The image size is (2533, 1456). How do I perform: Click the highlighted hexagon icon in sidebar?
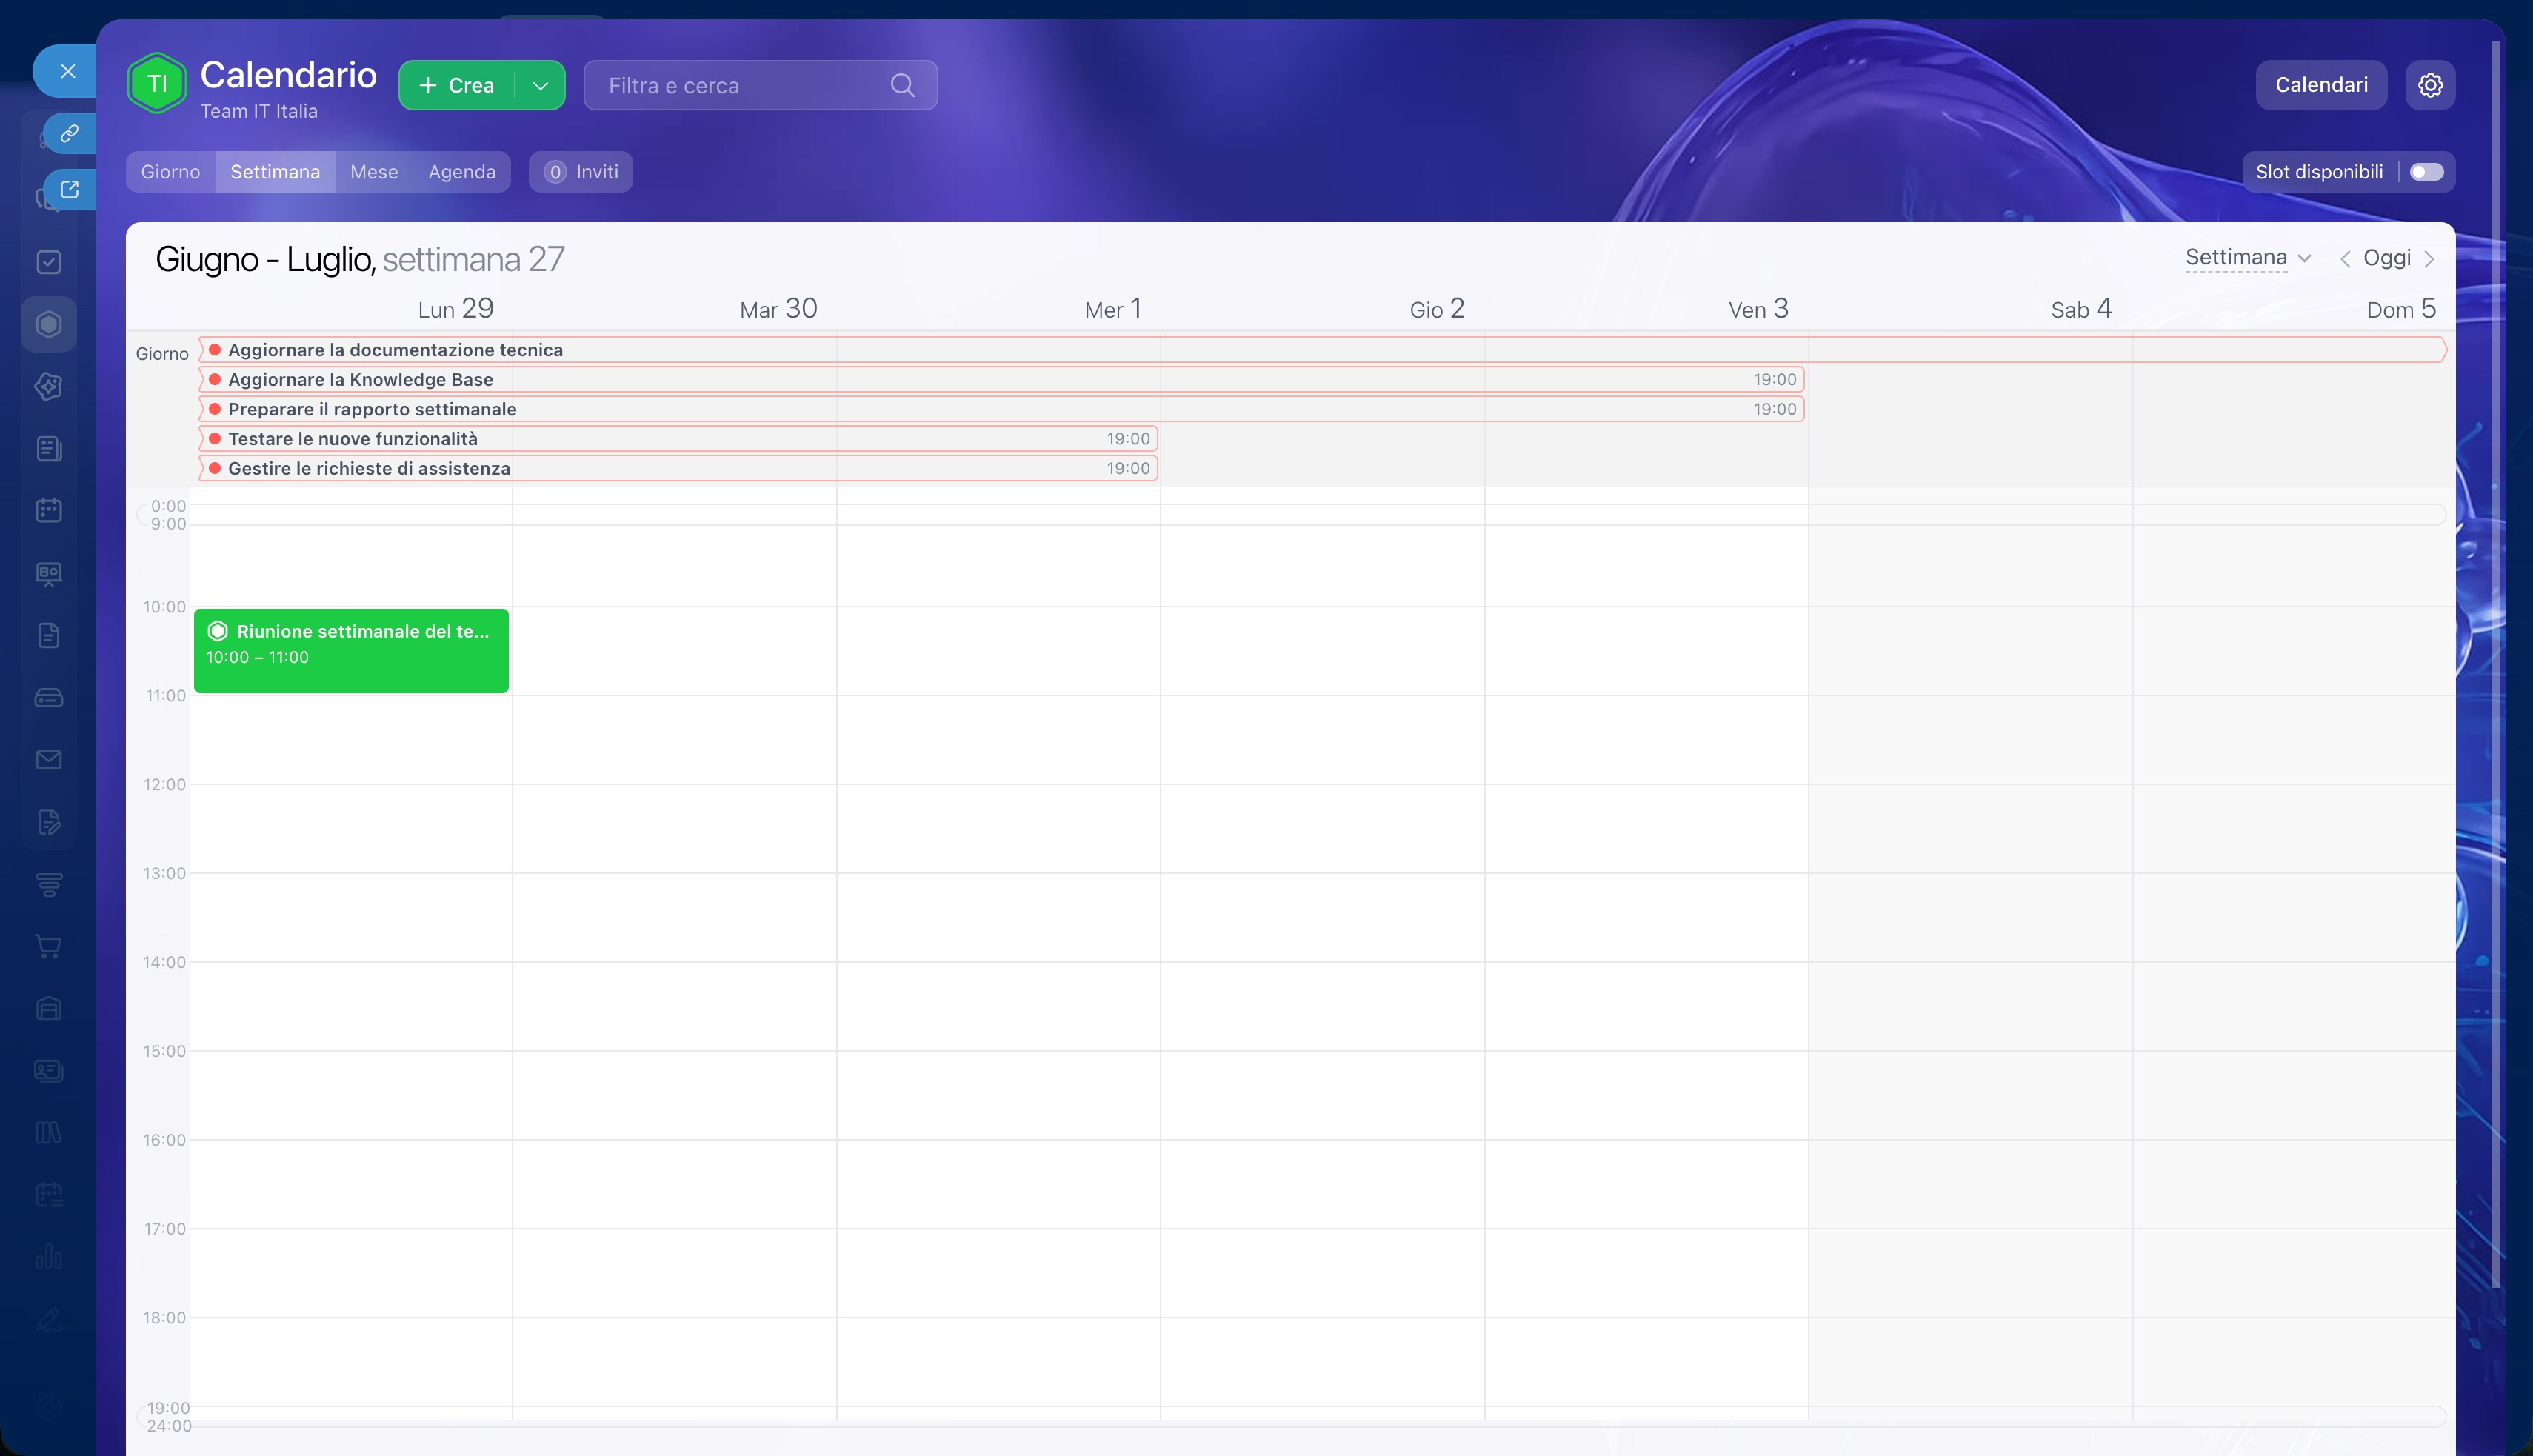[x=49, y=324]
